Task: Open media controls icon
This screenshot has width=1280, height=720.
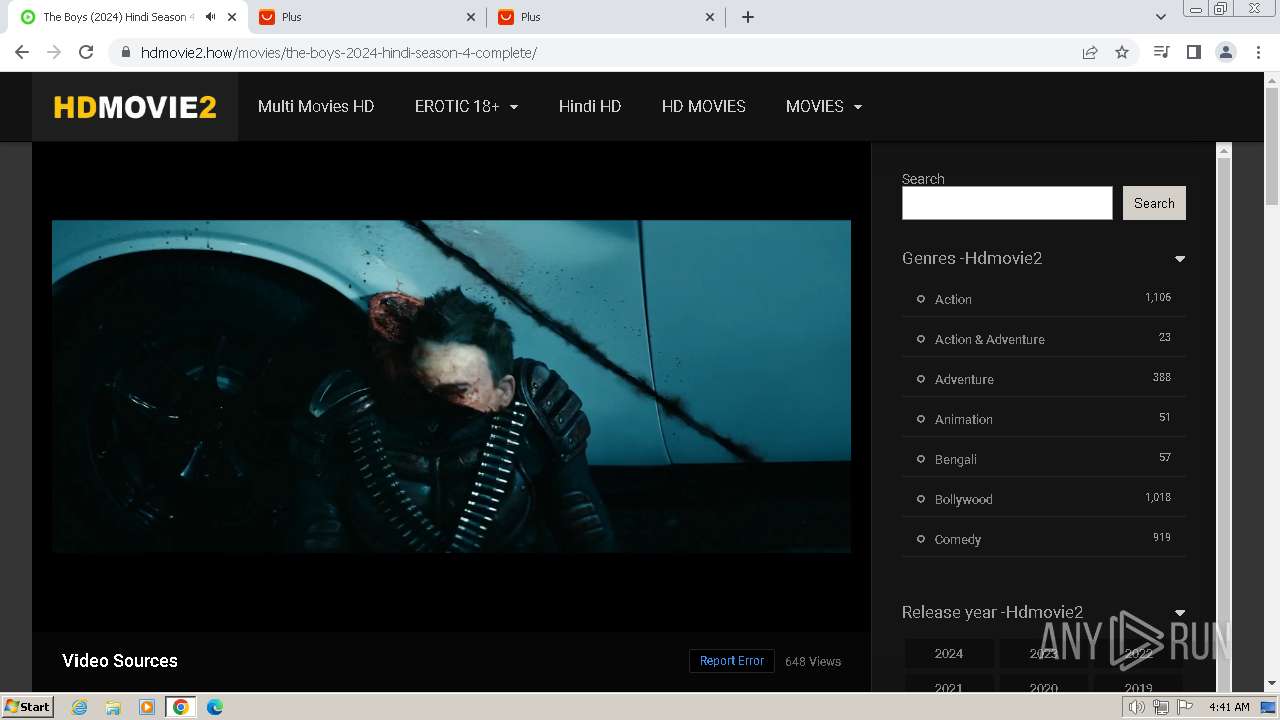Action: tap(1161, 52)
